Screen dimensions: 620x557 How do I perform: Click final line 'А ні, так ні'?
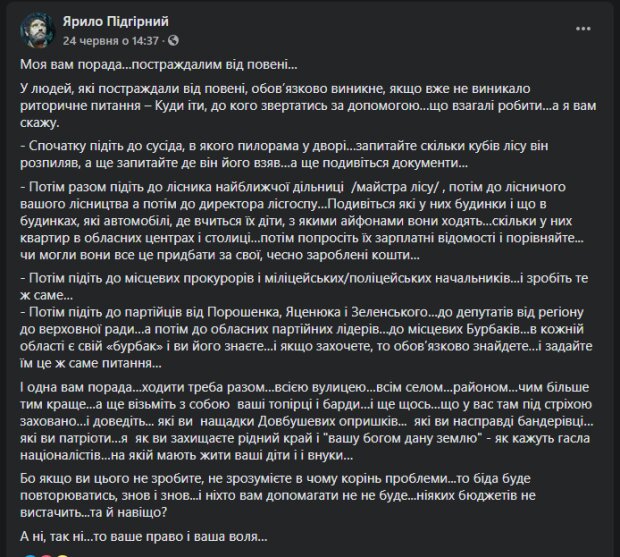tap(144, 536)
